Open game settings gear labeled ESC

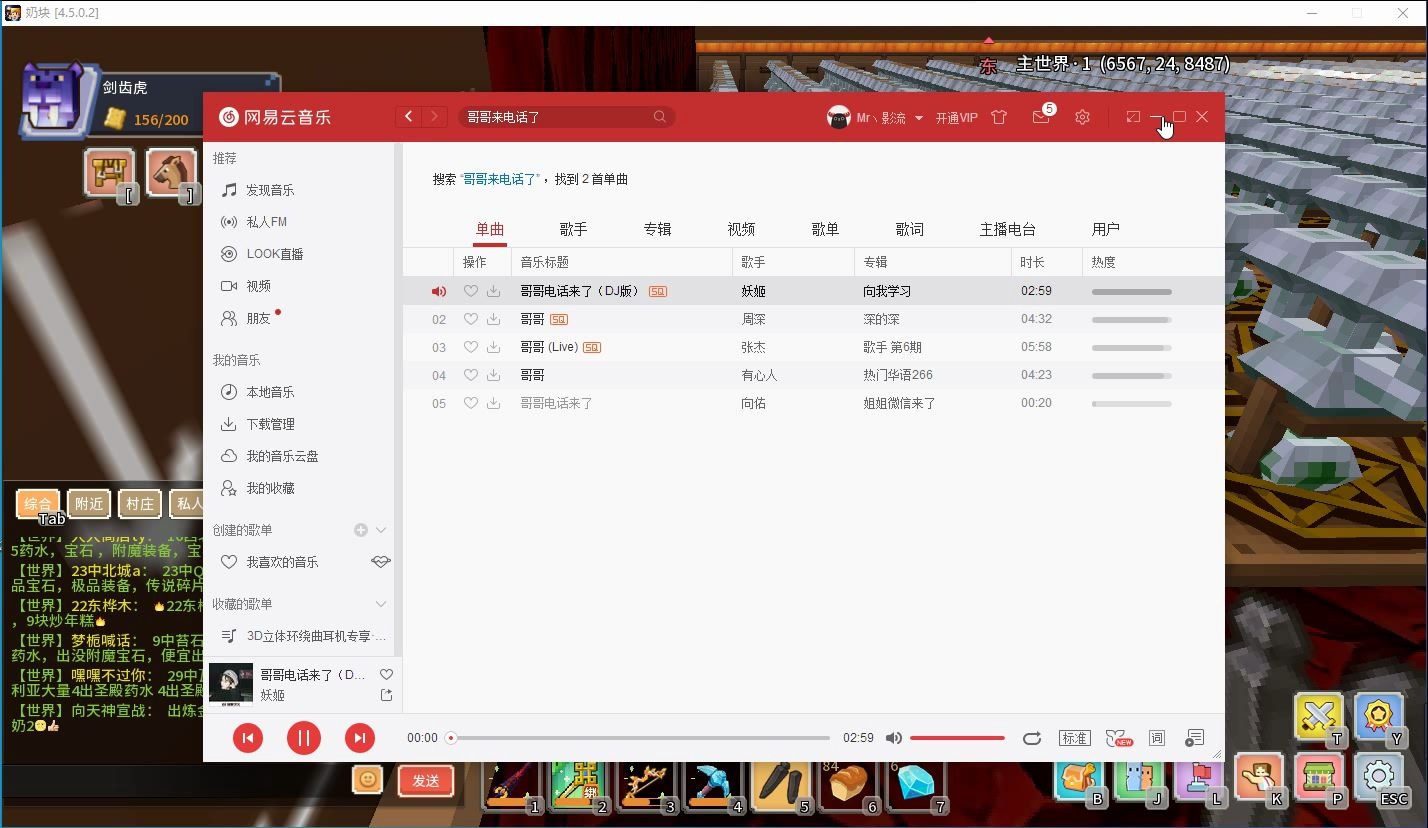point(1380,777)
